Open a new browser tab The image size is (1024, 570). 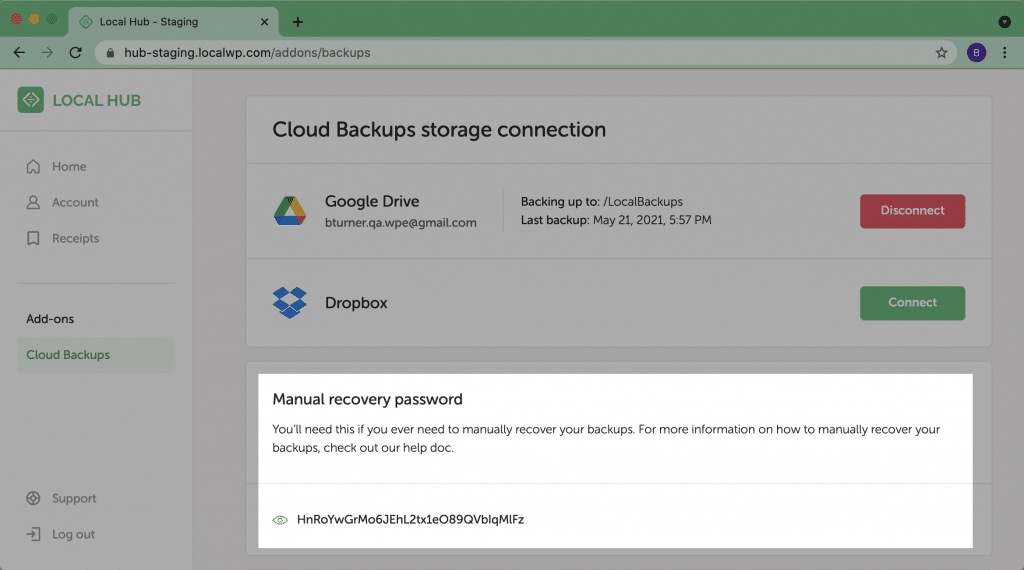[298, 22]
